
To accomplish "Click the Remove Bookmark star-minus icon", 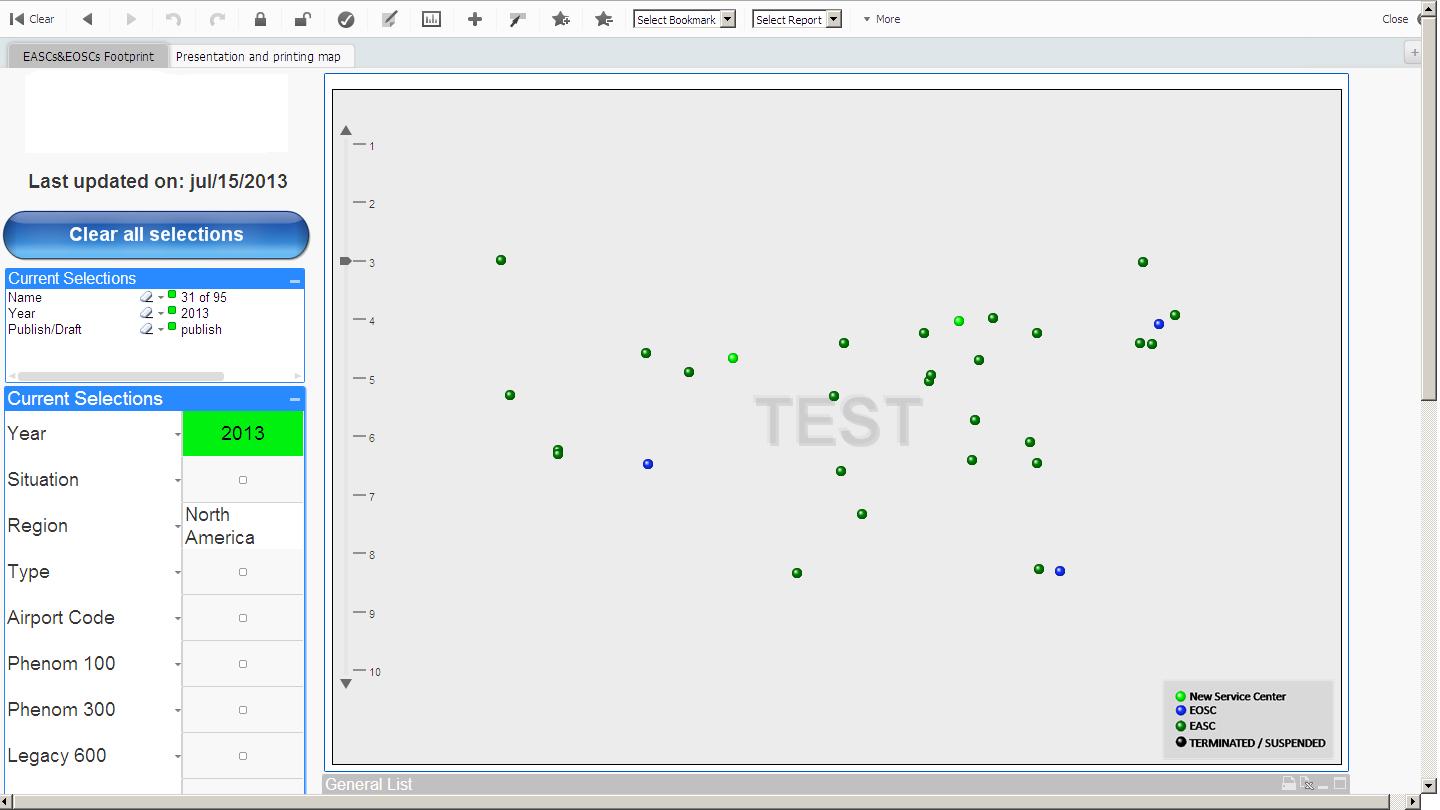I will 604,19.
